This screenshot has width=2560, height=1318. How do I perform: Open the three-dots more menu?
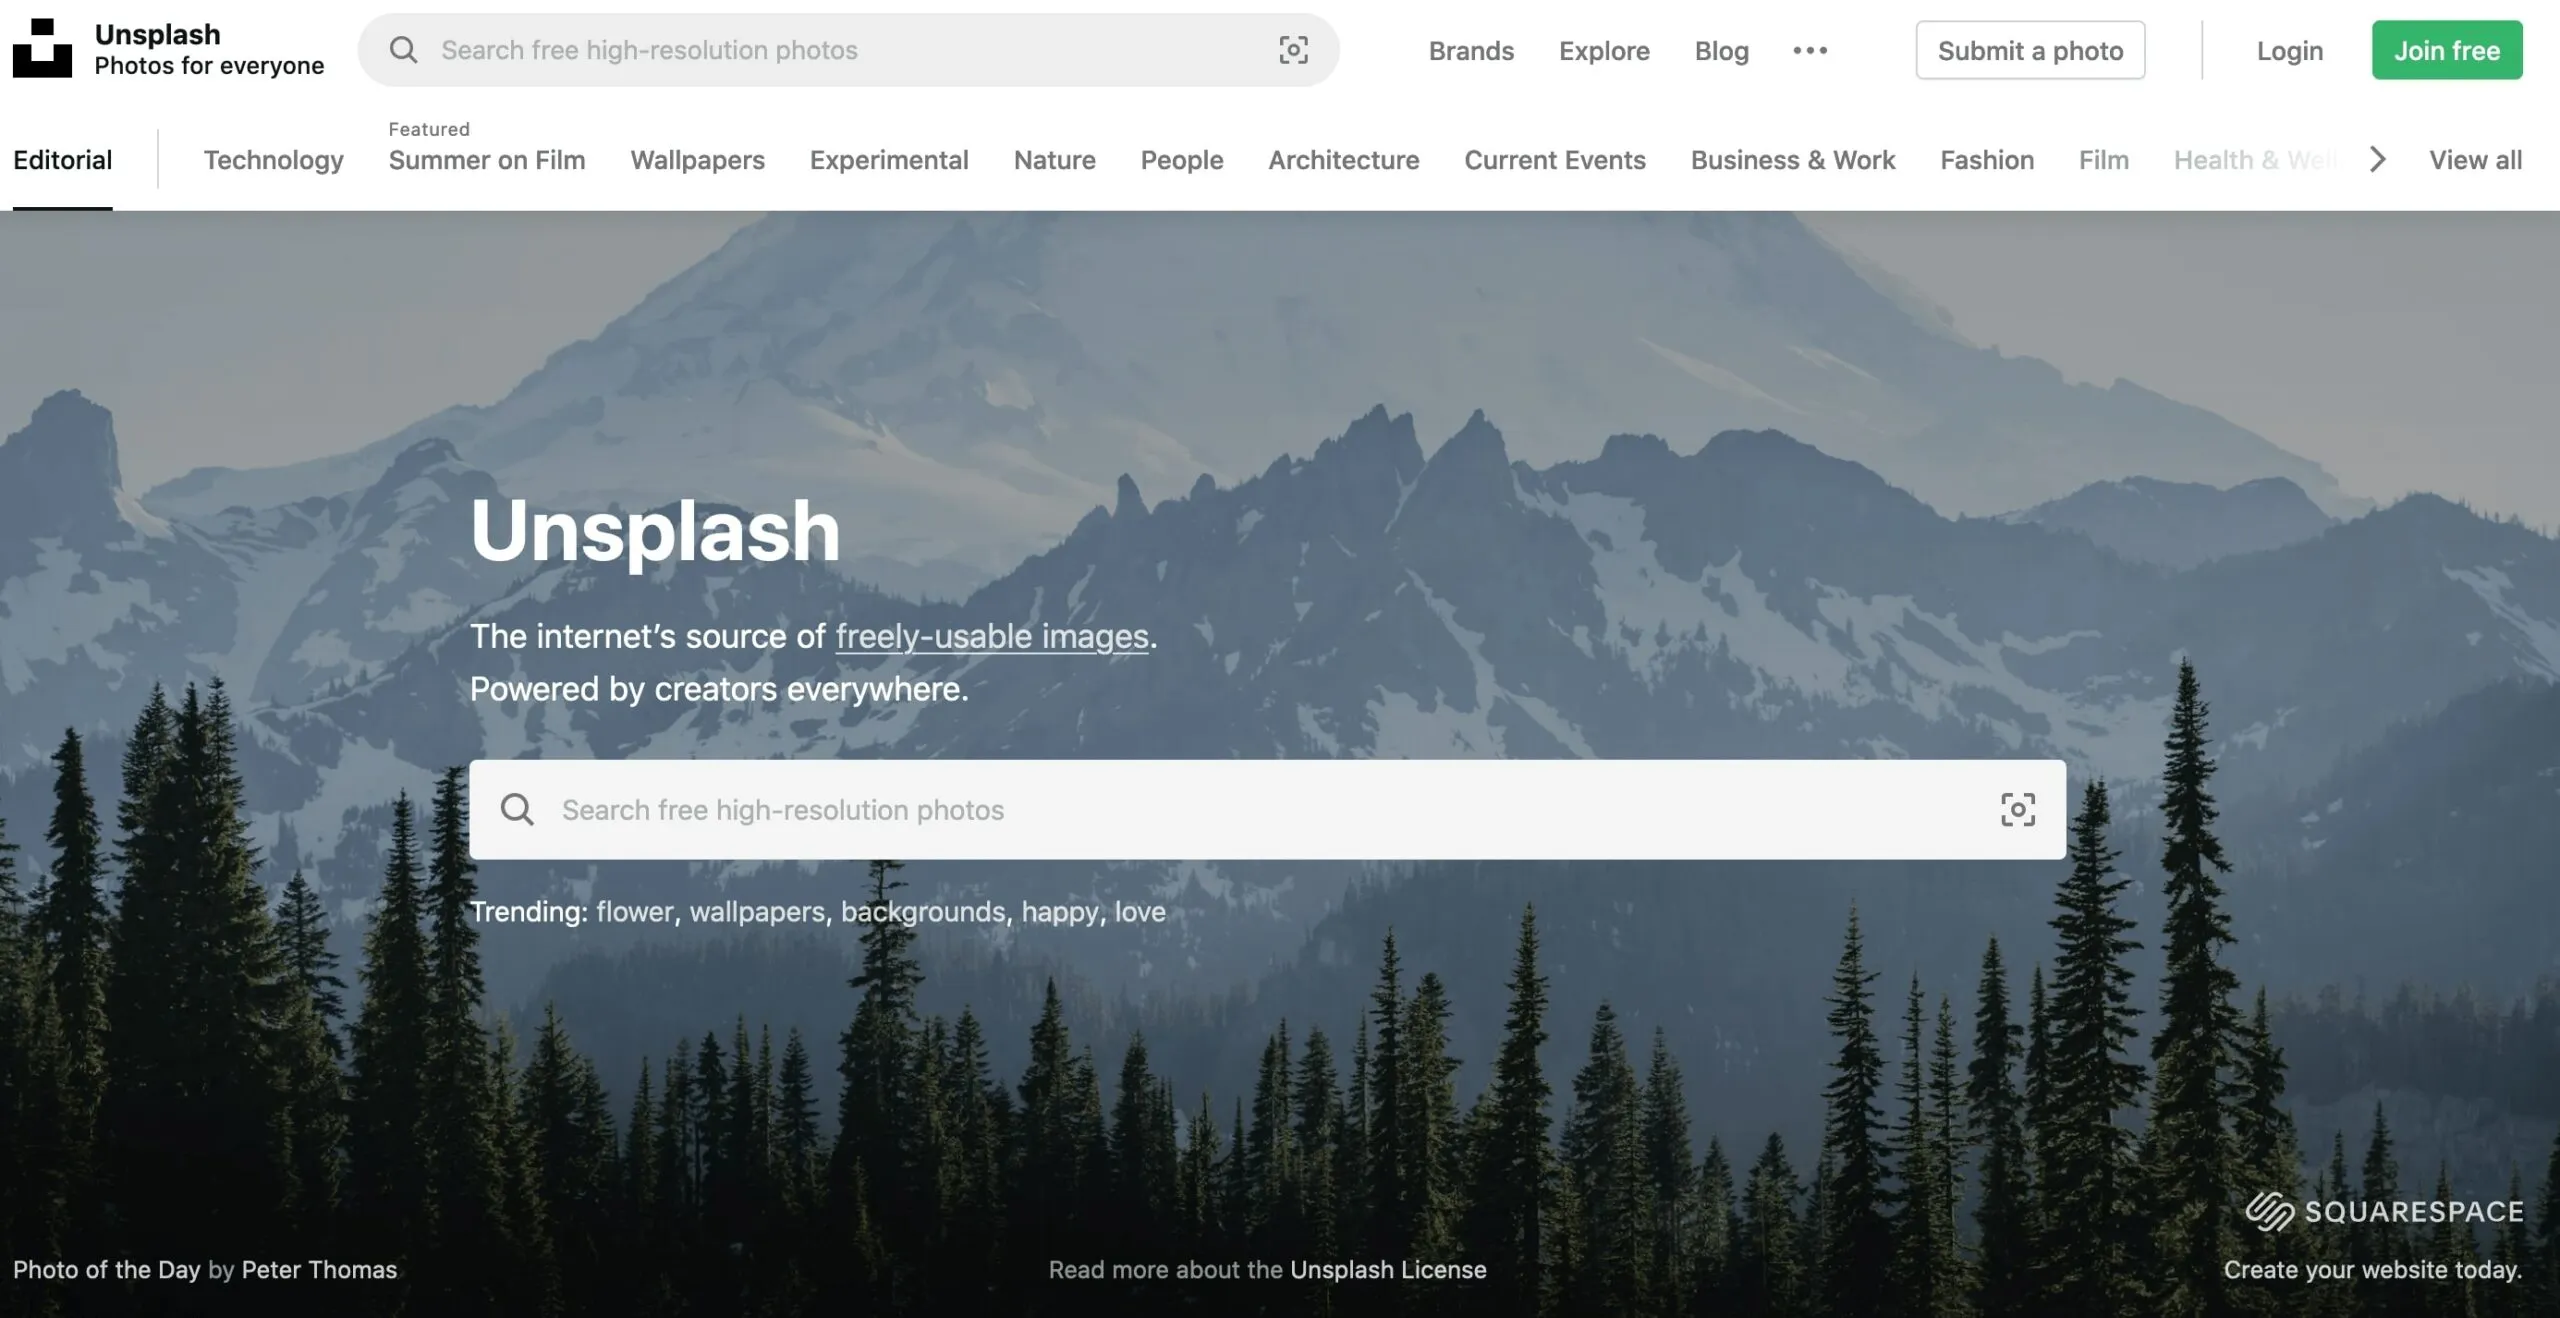pos(1810,50)
